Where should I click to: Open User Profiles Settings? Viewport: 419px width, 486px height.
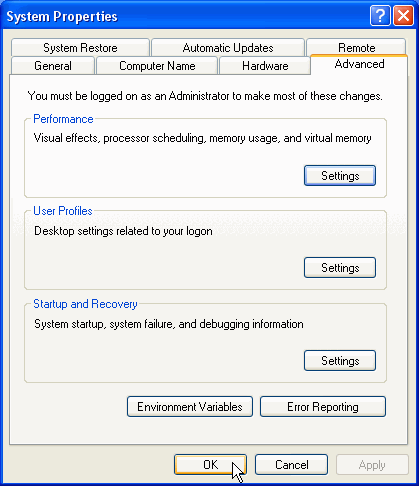(340, 267)
